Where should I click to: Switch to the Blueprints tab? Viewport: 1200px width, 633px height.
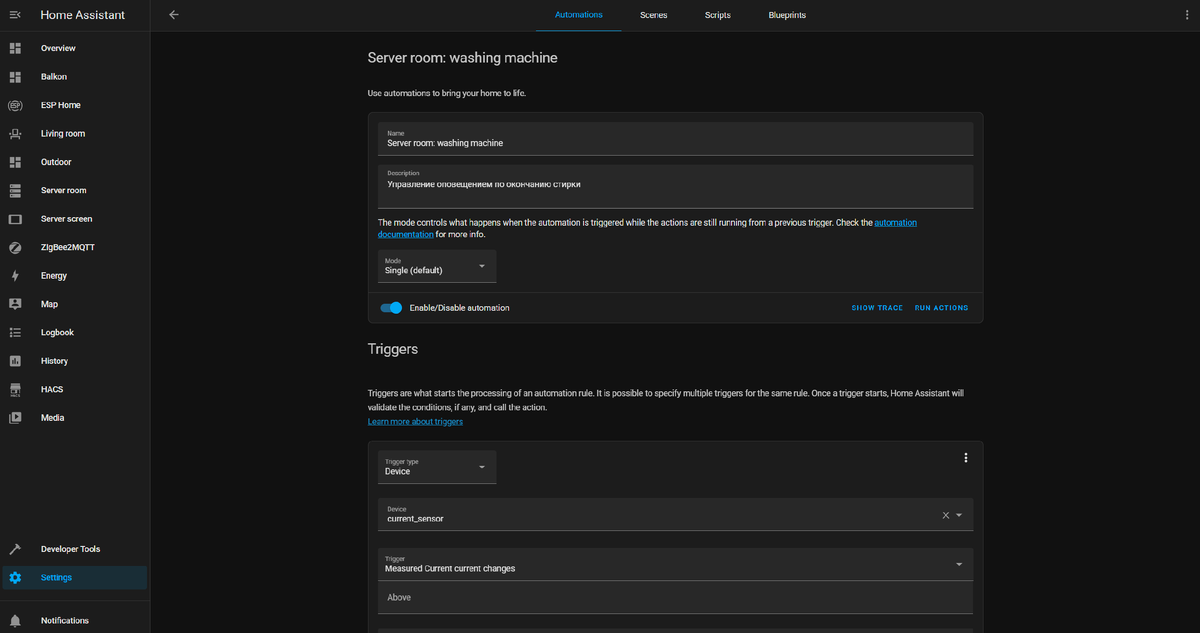point(787,15)
